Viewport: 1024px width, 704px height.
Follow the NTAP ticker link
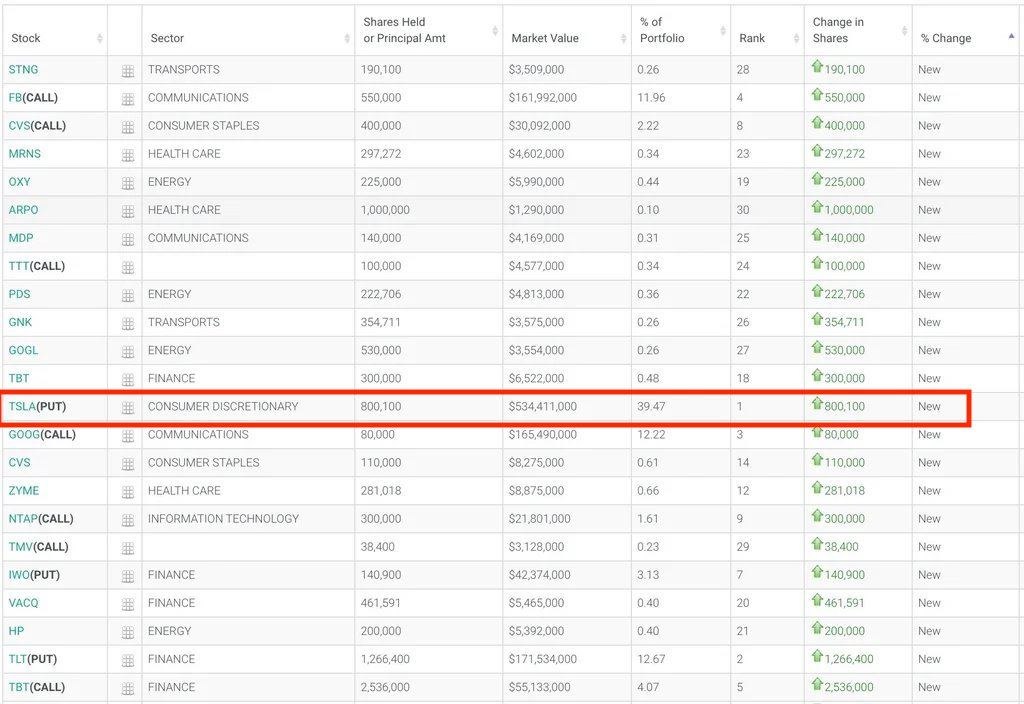click(23, 519)
